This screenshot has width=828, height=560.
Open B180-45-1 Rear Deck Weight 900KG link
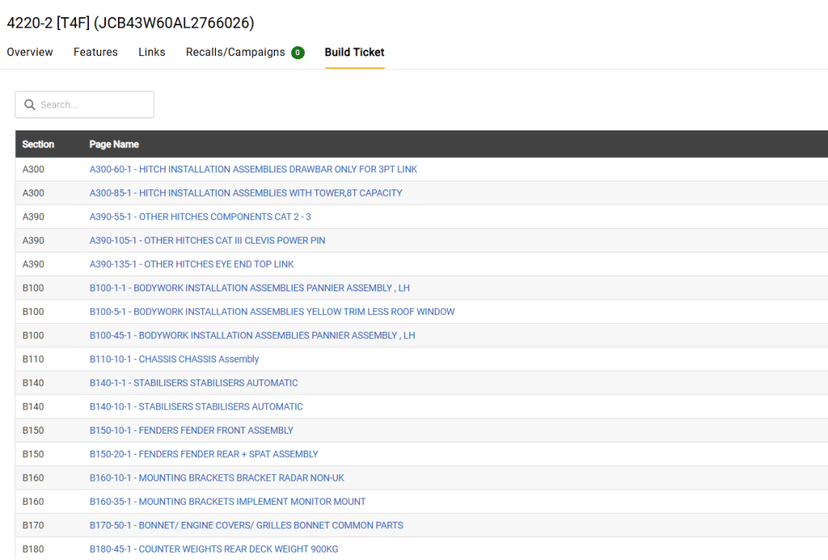pyautogui.click(x=214, y=549)
